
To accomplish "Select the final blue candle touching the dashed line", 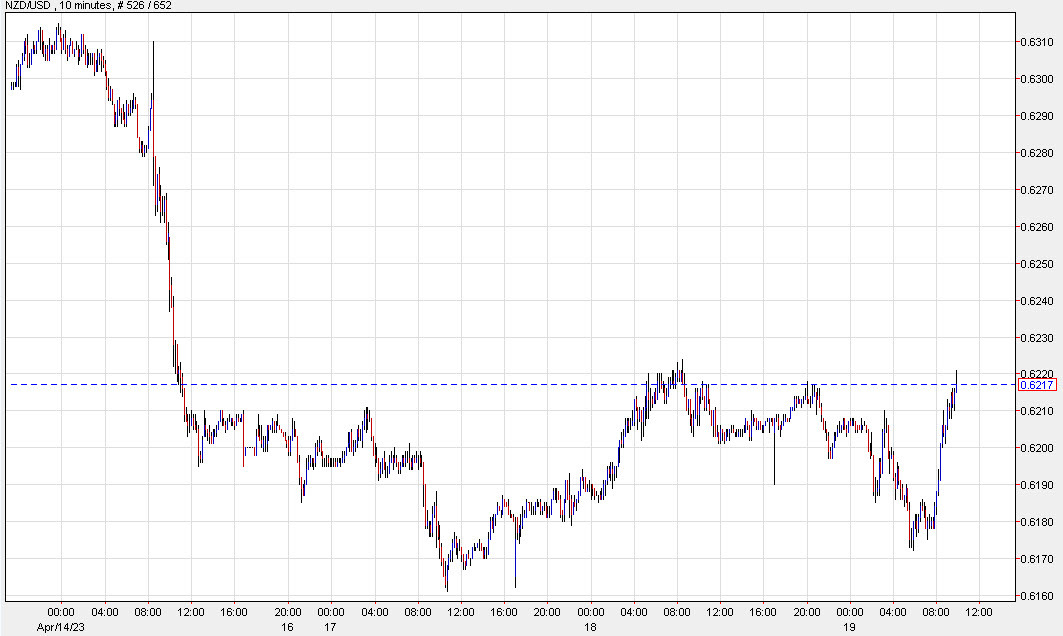I will tap(955, 385).
